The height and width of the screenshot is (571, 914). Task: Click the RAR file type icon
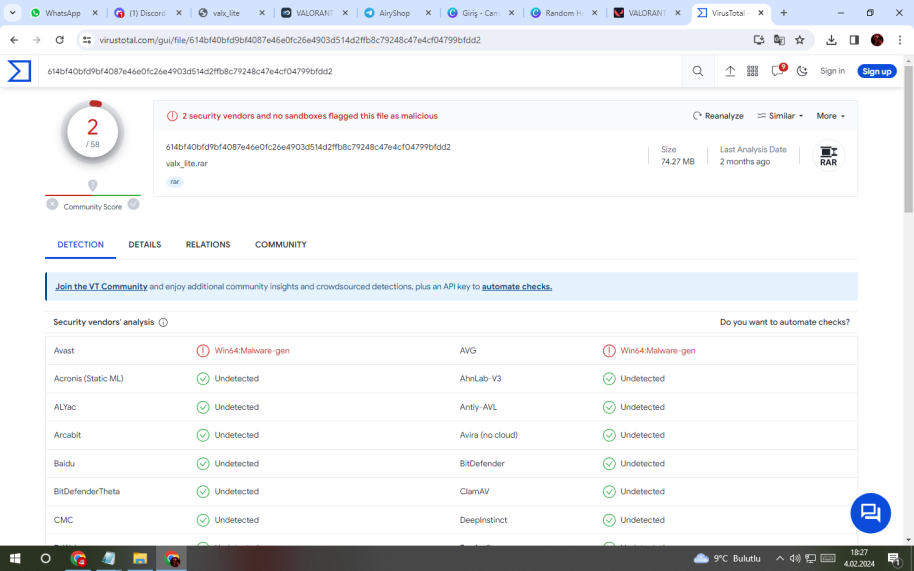[x=828, y=156]
